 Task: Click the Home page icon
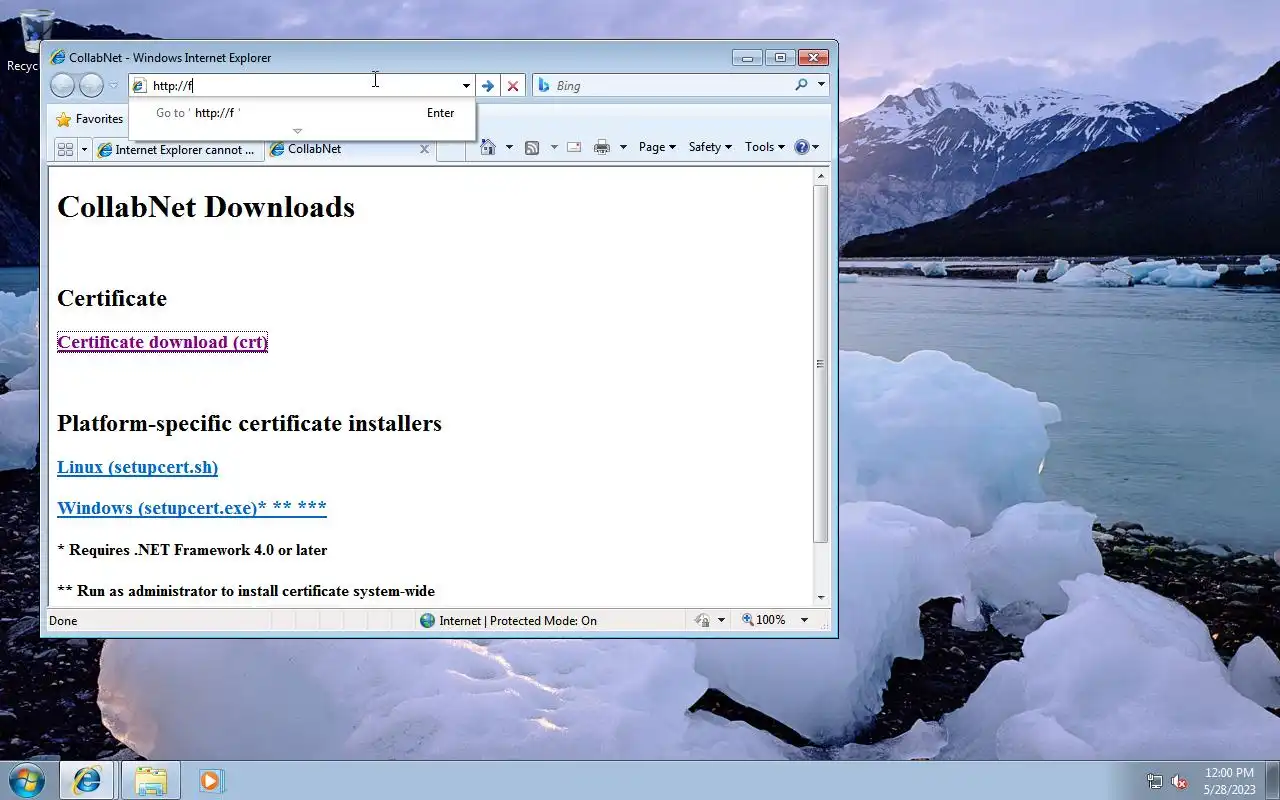coord(488,147)
